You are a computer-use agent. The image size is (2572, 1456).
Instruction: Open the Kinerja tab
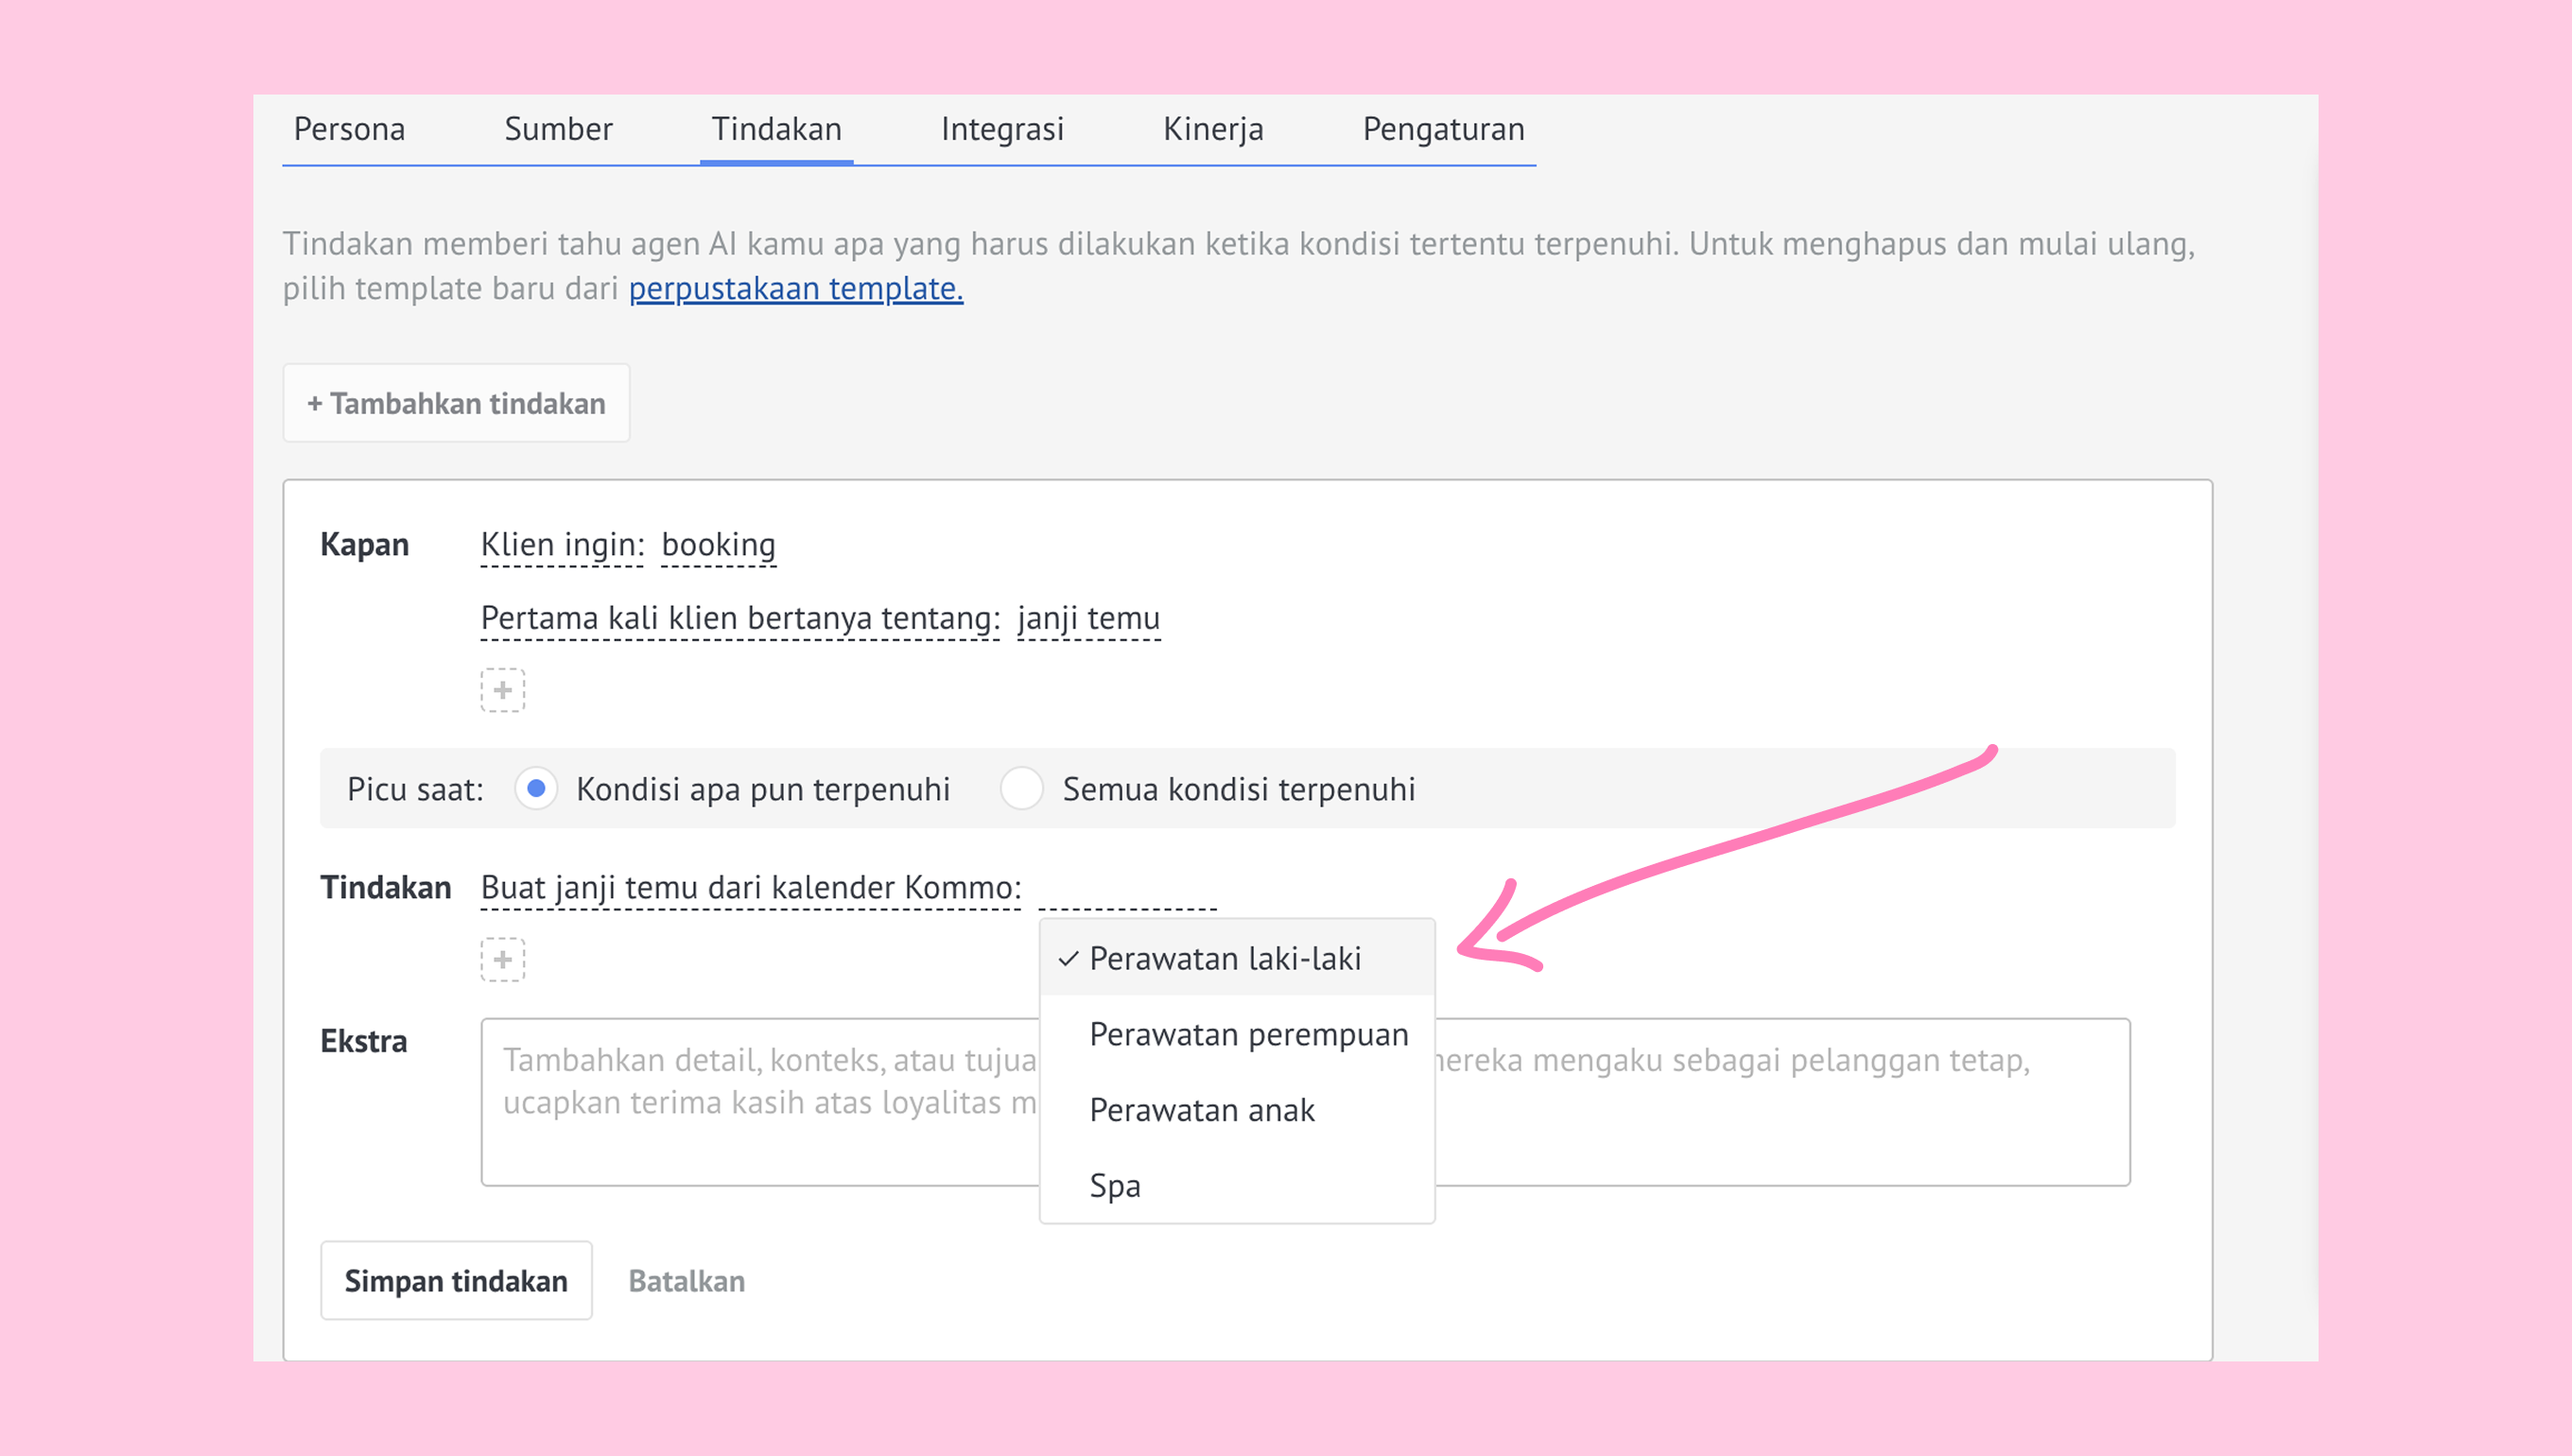point(1213,129)
